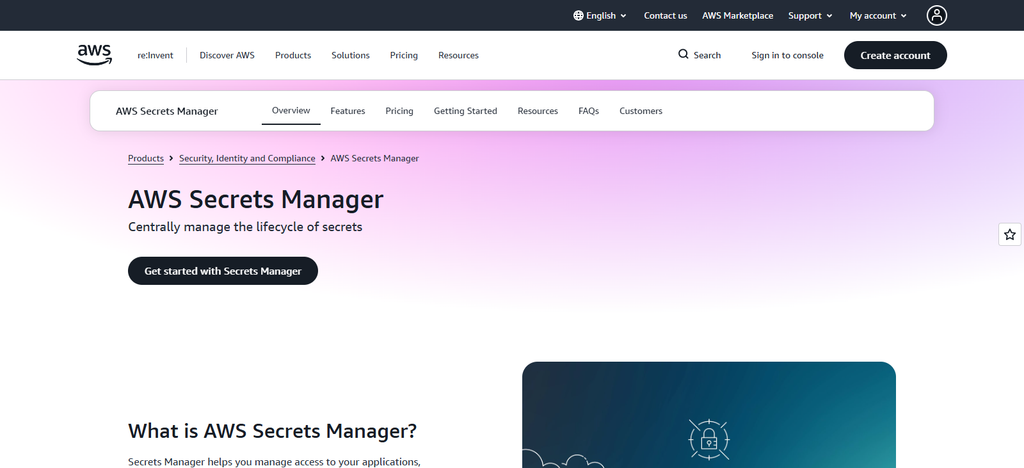The width and height of the screenshot is (1024, 468).
Task: Click the AWS Secrets Manager page heading
Action: [x=255, y=200]
